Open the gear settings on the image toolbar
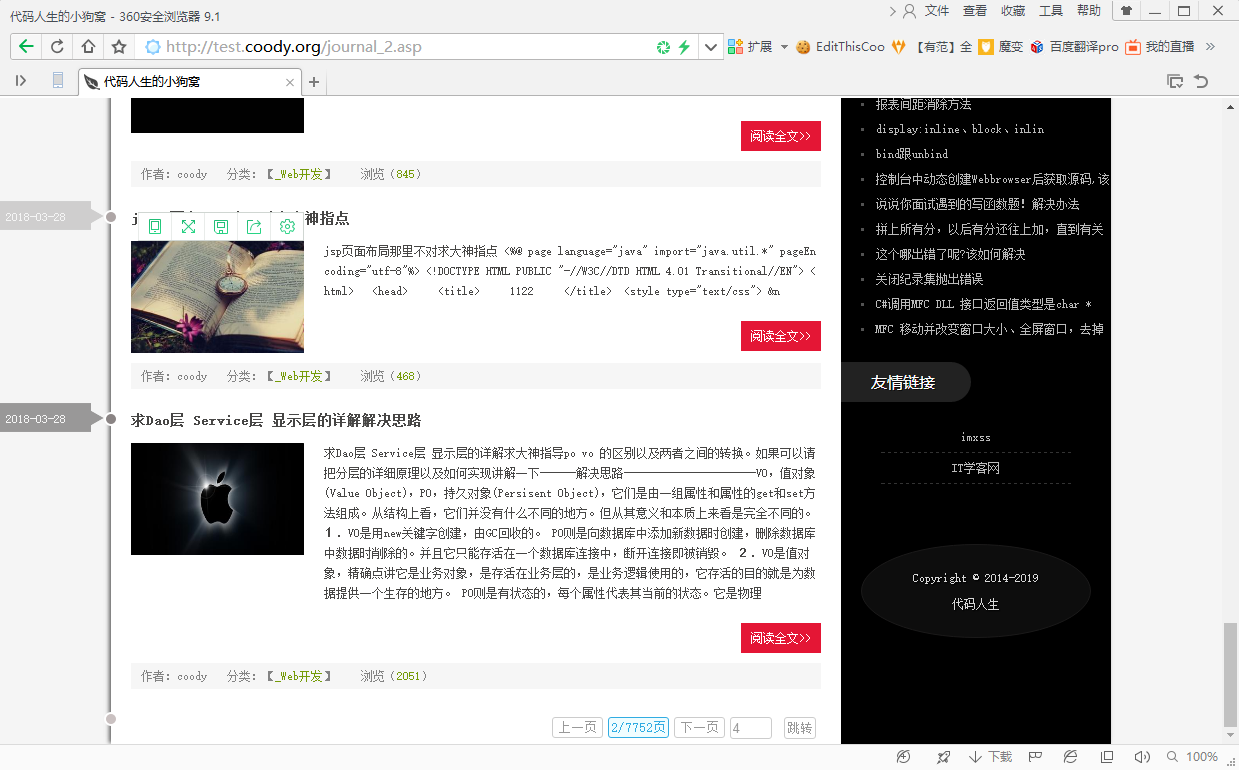The height and width of the screenshot is (770, 1239). click(287, 227)
